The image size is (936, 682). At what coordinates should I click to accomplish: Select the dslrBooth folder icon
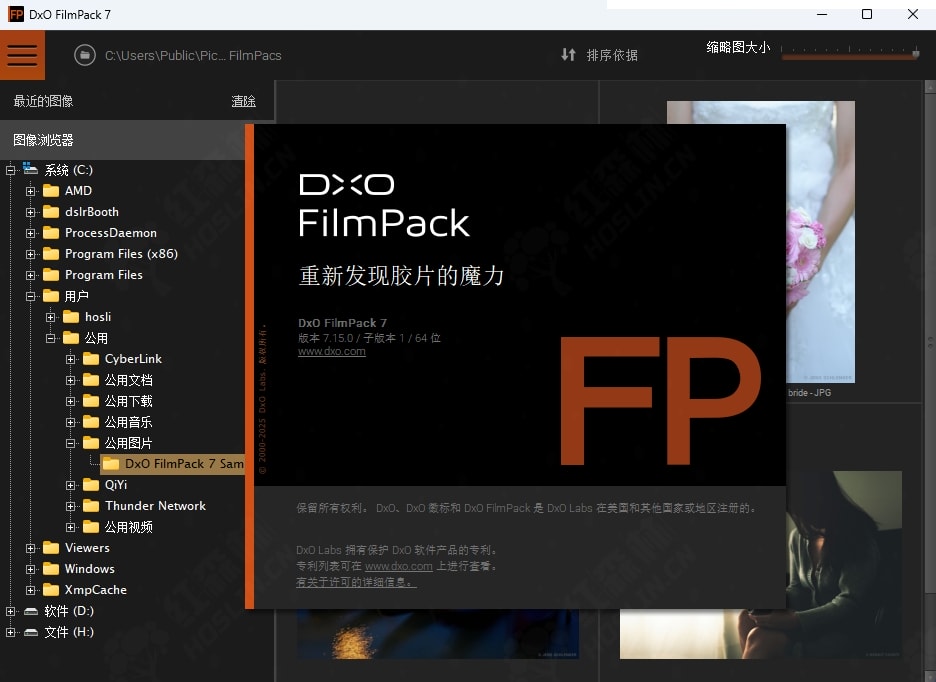51,211
